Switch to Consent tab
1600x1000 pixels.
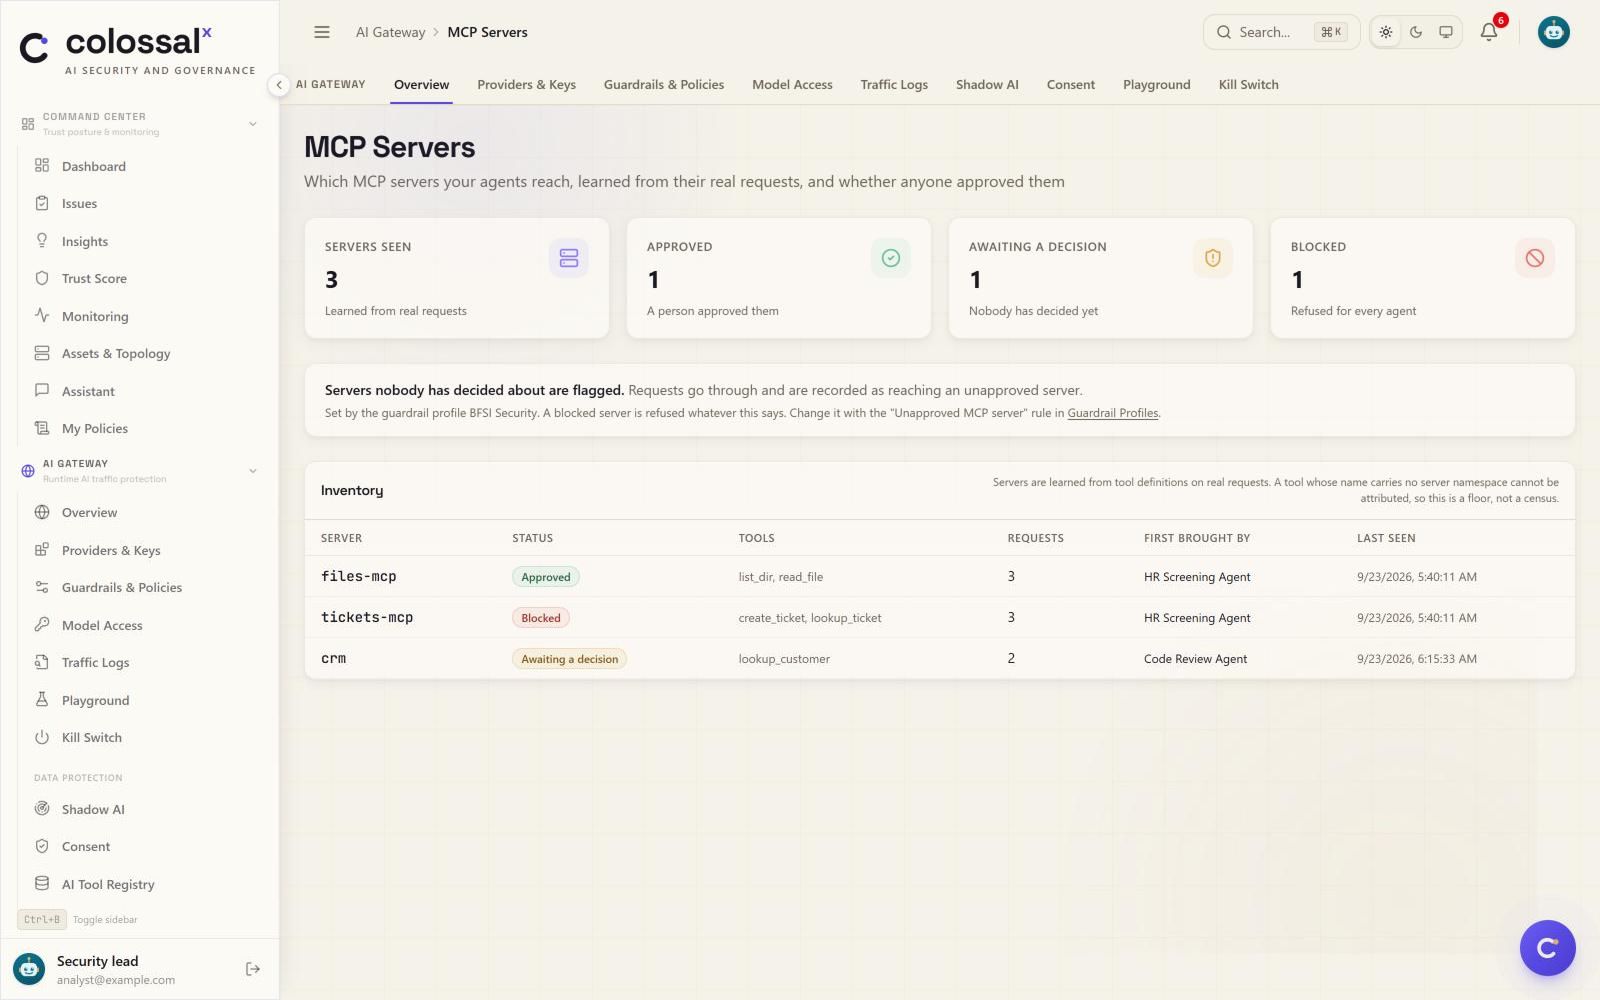[x=1071, y=85]
